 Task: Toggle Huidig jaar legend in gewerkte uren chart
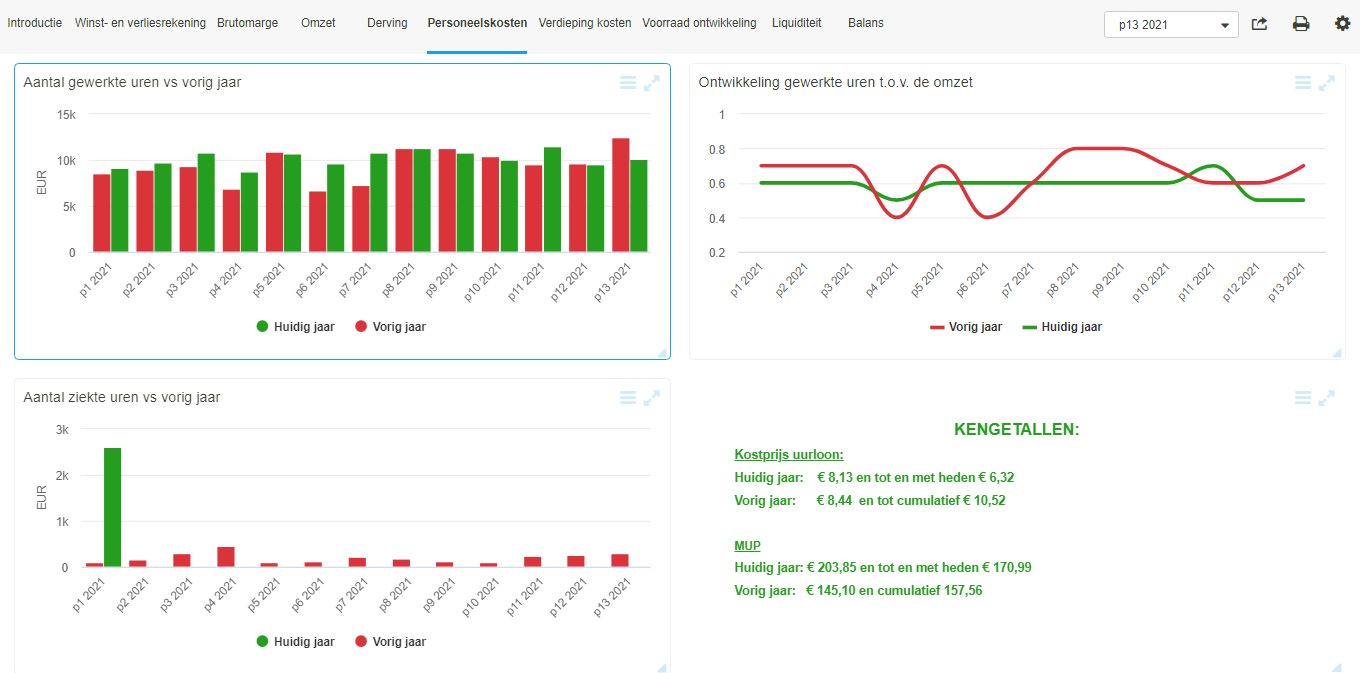click(295, 327)
